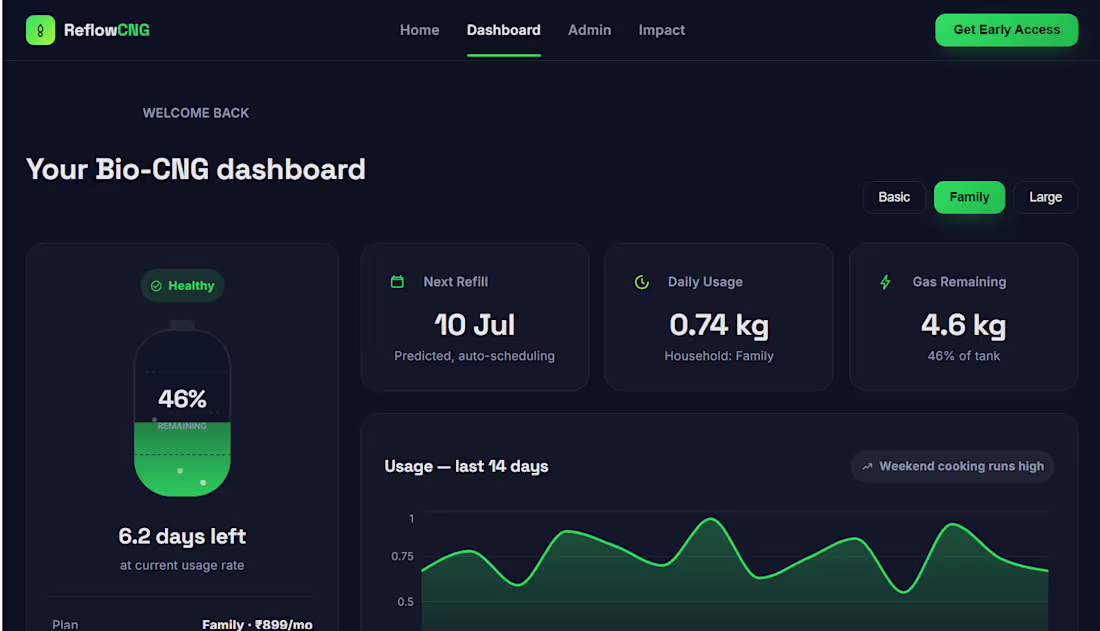
Task: Select the Family household plan option
Action: 969,197
